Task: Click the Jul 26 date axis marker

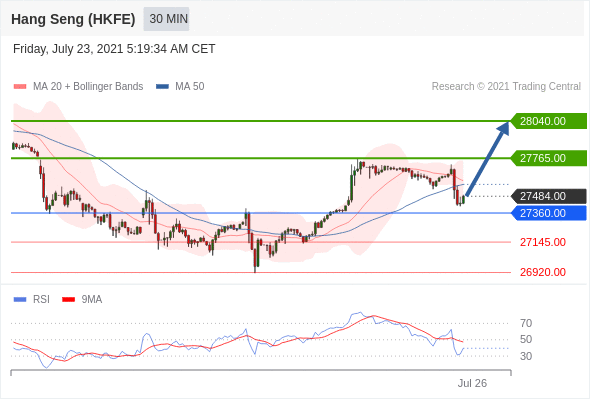Action: pos(472,383)
